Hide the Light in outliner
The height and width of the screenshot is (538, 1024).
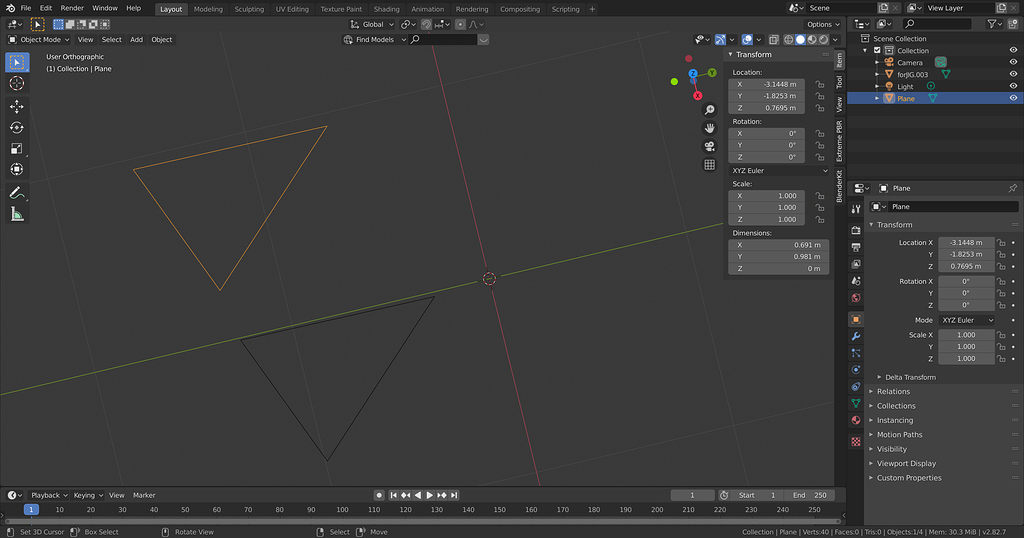1013,86
